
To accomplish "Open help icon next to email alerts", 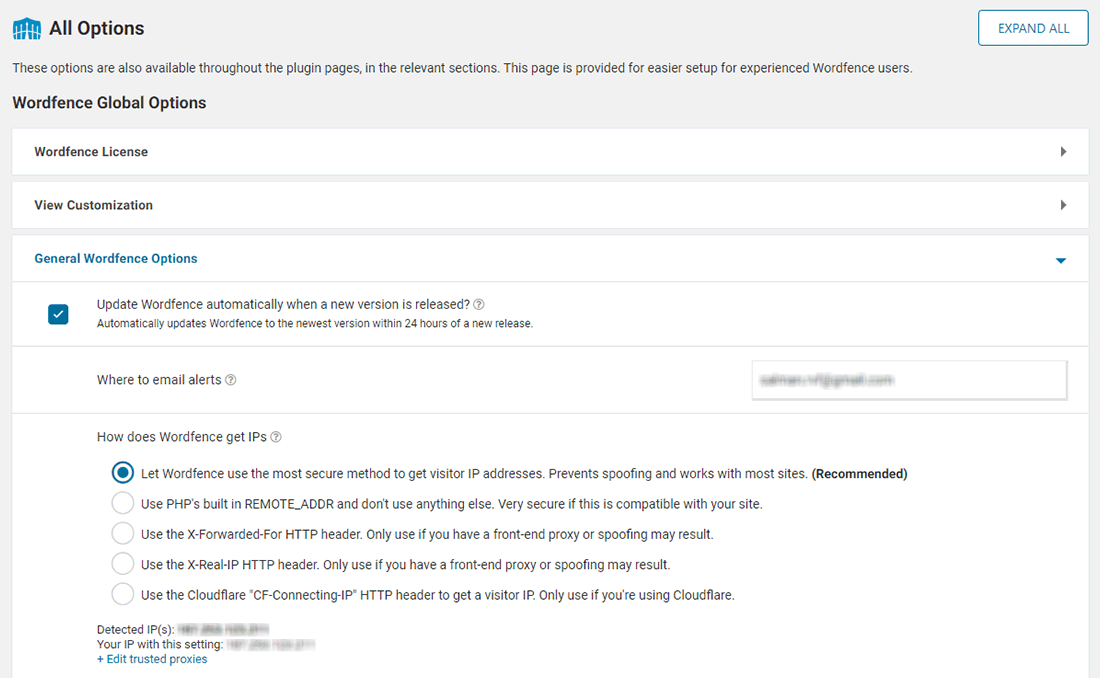I will pyautogui.click(x=231, y=380).
